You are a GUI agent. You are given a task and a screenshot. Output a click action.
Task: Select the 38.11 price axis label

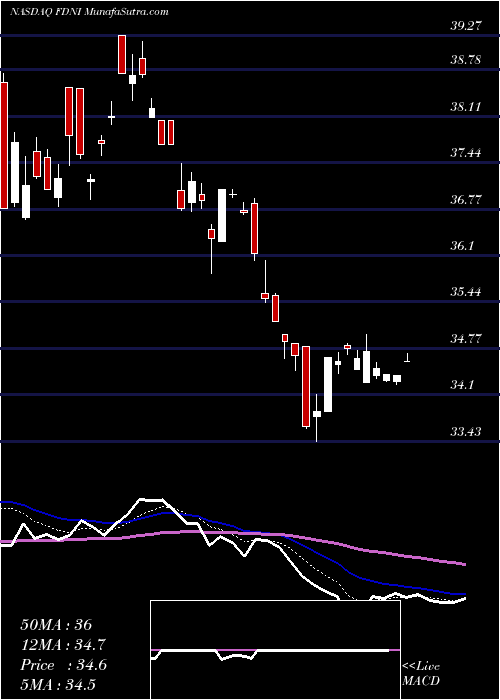click(465, 107)
